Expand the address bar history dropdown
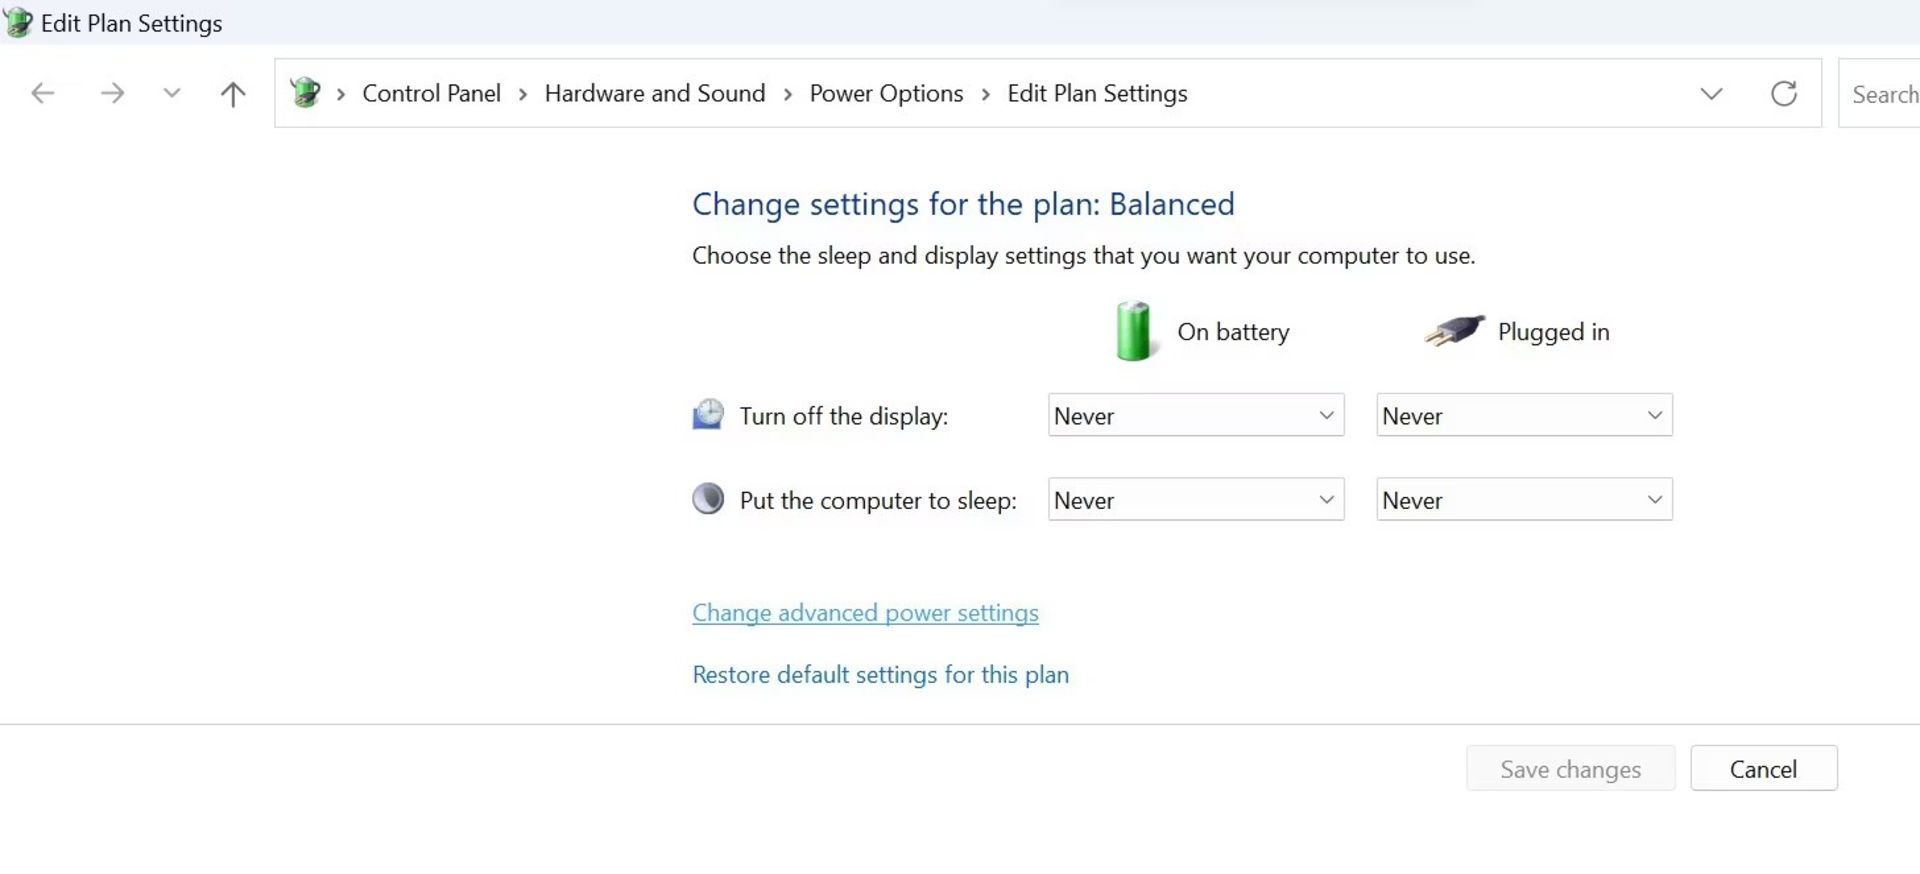Viewport: 1920px width, 874px height. point(1711,93)
